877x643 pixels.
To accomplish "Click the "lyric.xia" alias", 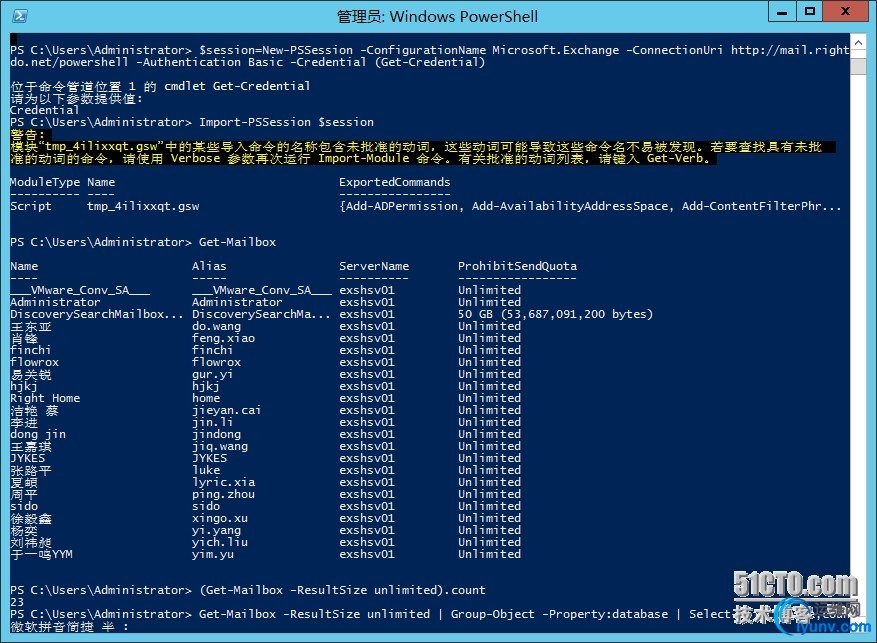I will 223,483.
